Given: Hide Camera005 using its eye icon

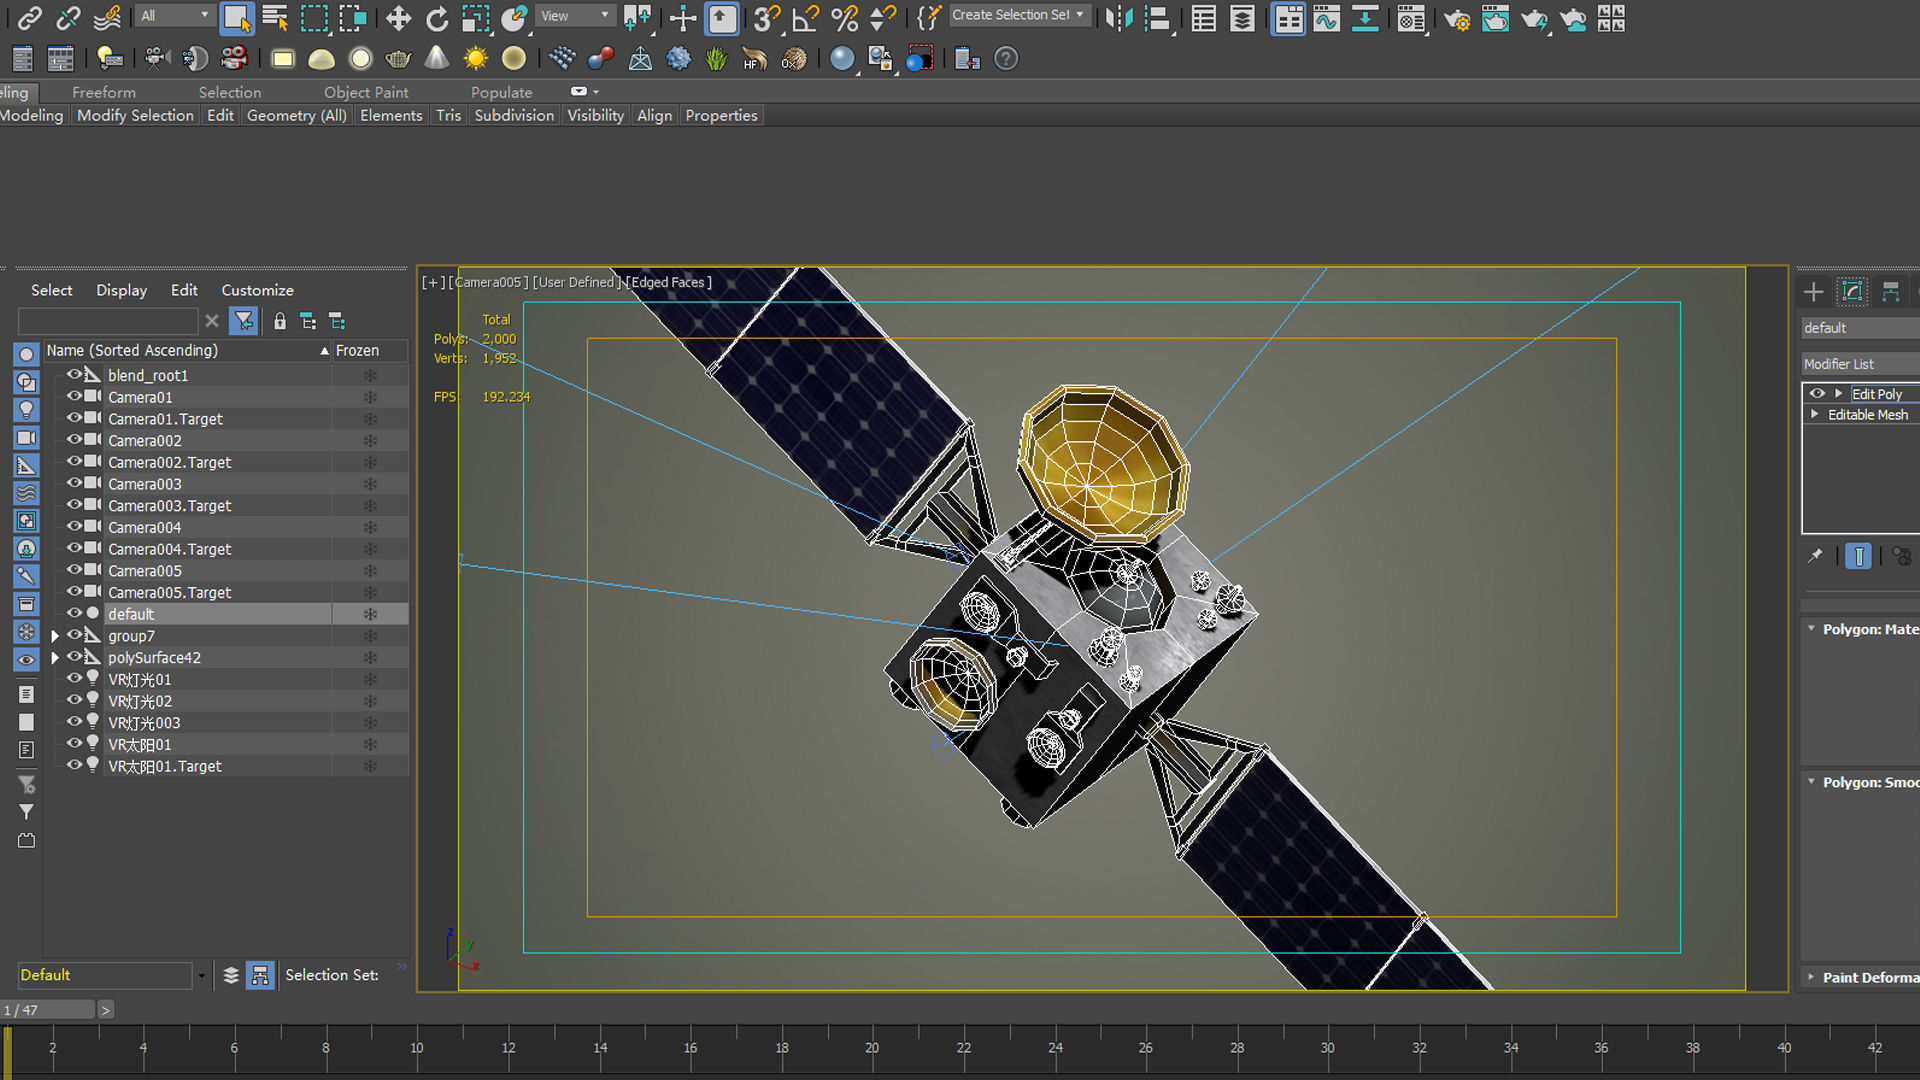Looking at the screenshot, I should click(x=74, y=570).
